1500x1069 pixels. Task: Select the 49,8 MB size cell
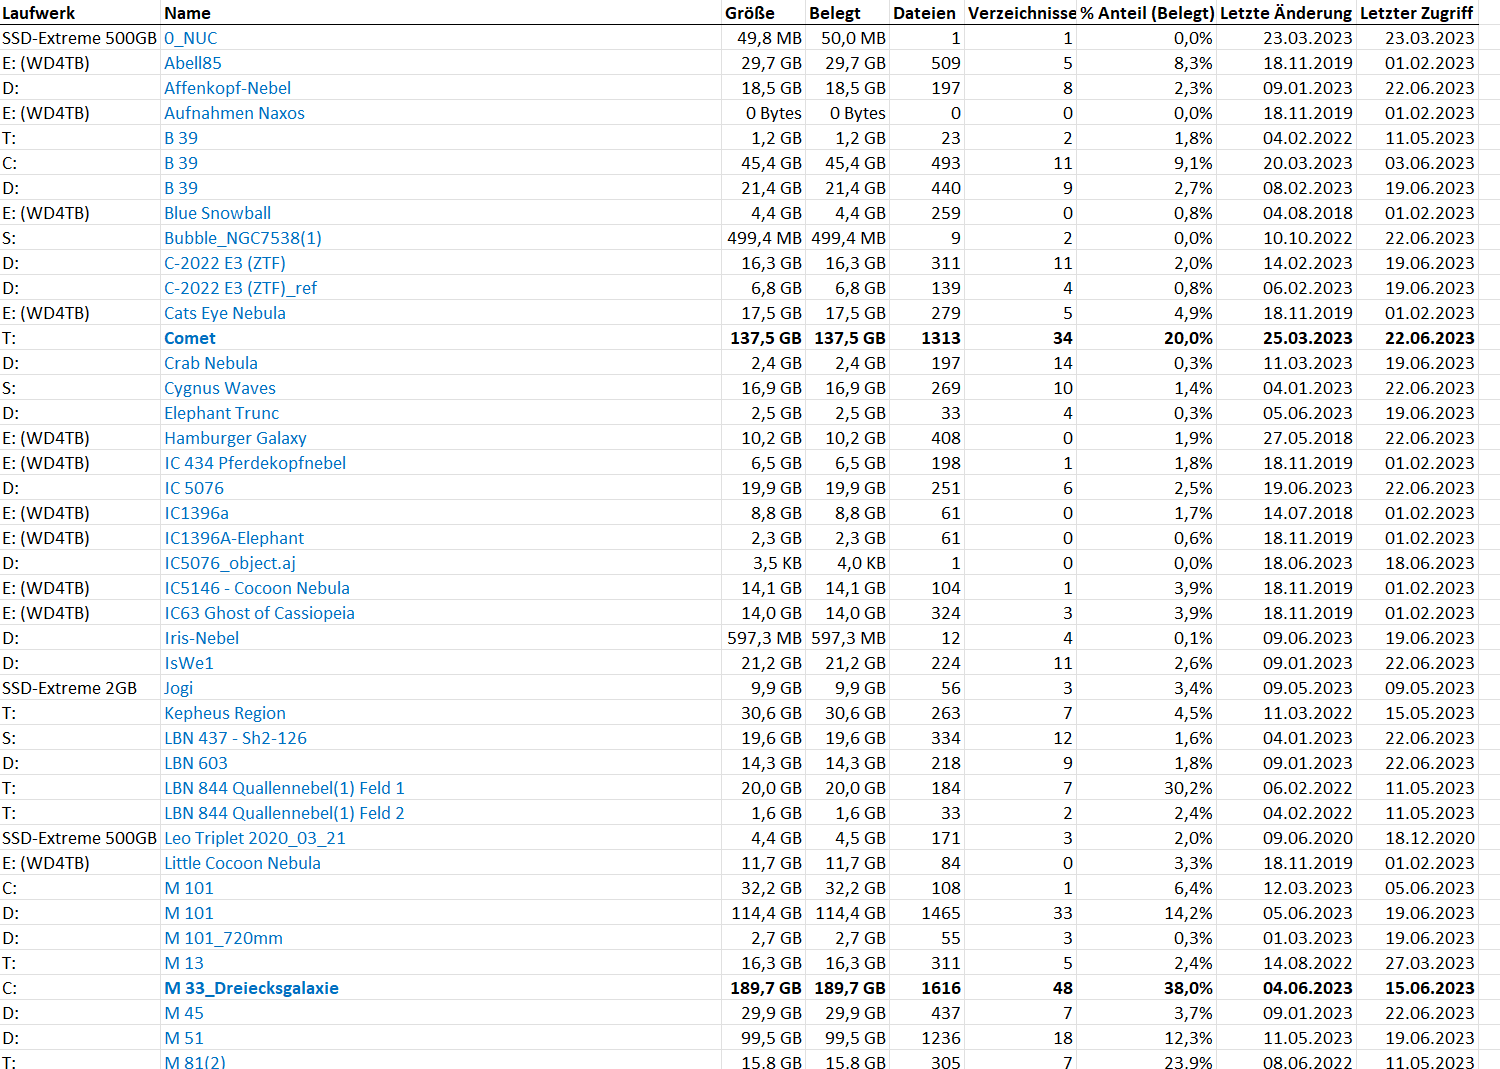coord(770,38)
